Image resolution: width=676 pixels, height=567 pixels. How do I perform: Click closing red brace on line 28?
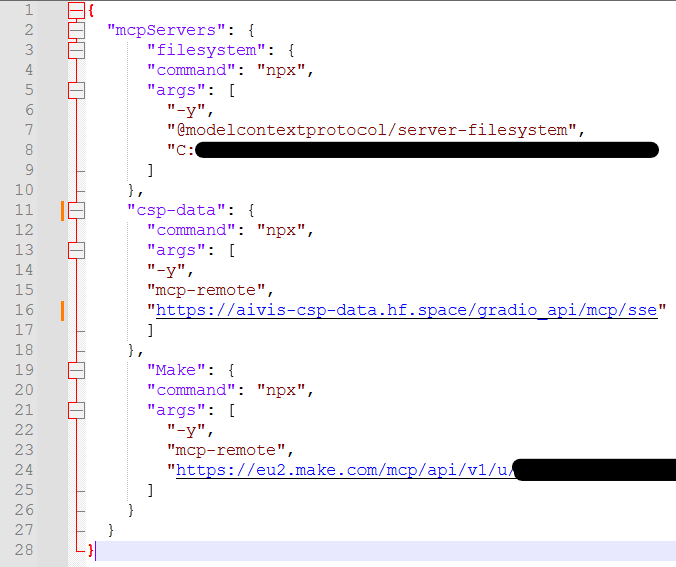(91, 550)
